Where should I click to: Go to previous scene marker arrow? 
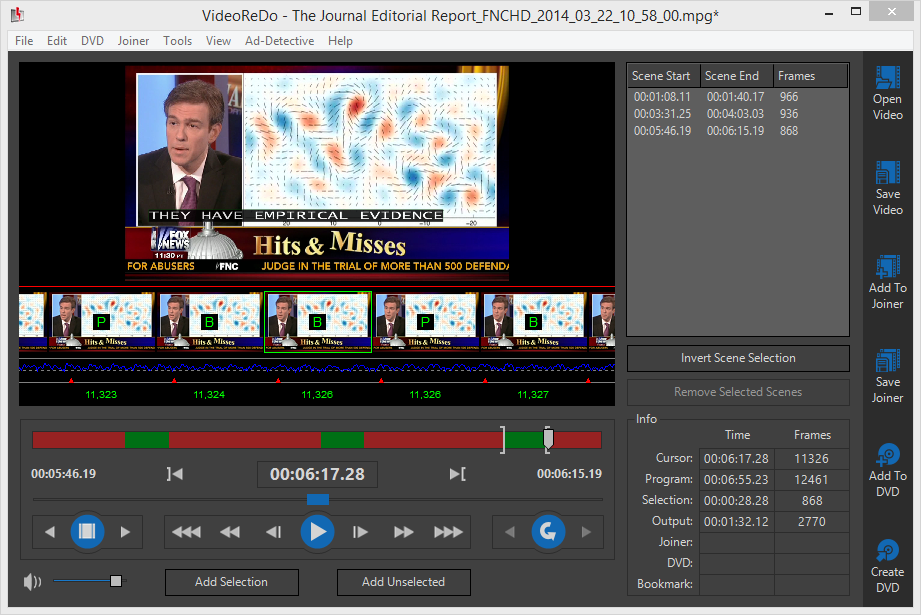coord(50,532)
